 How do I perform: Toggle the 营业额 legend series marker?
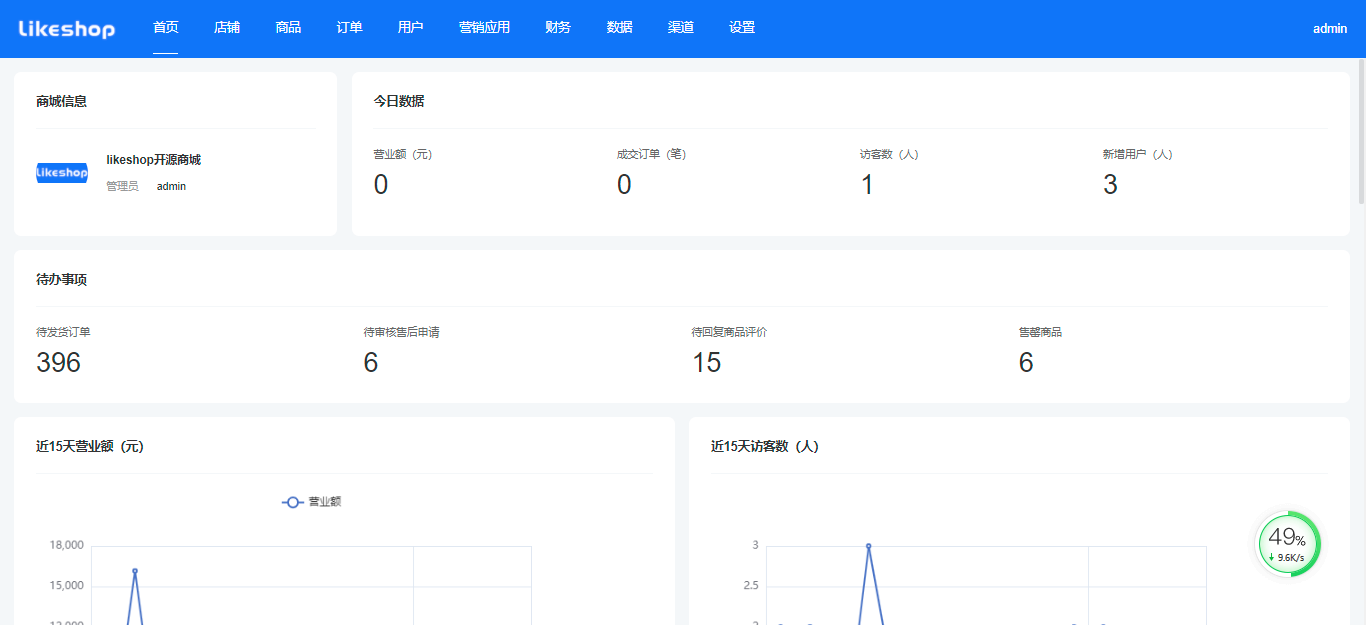[x=293, y=502]
